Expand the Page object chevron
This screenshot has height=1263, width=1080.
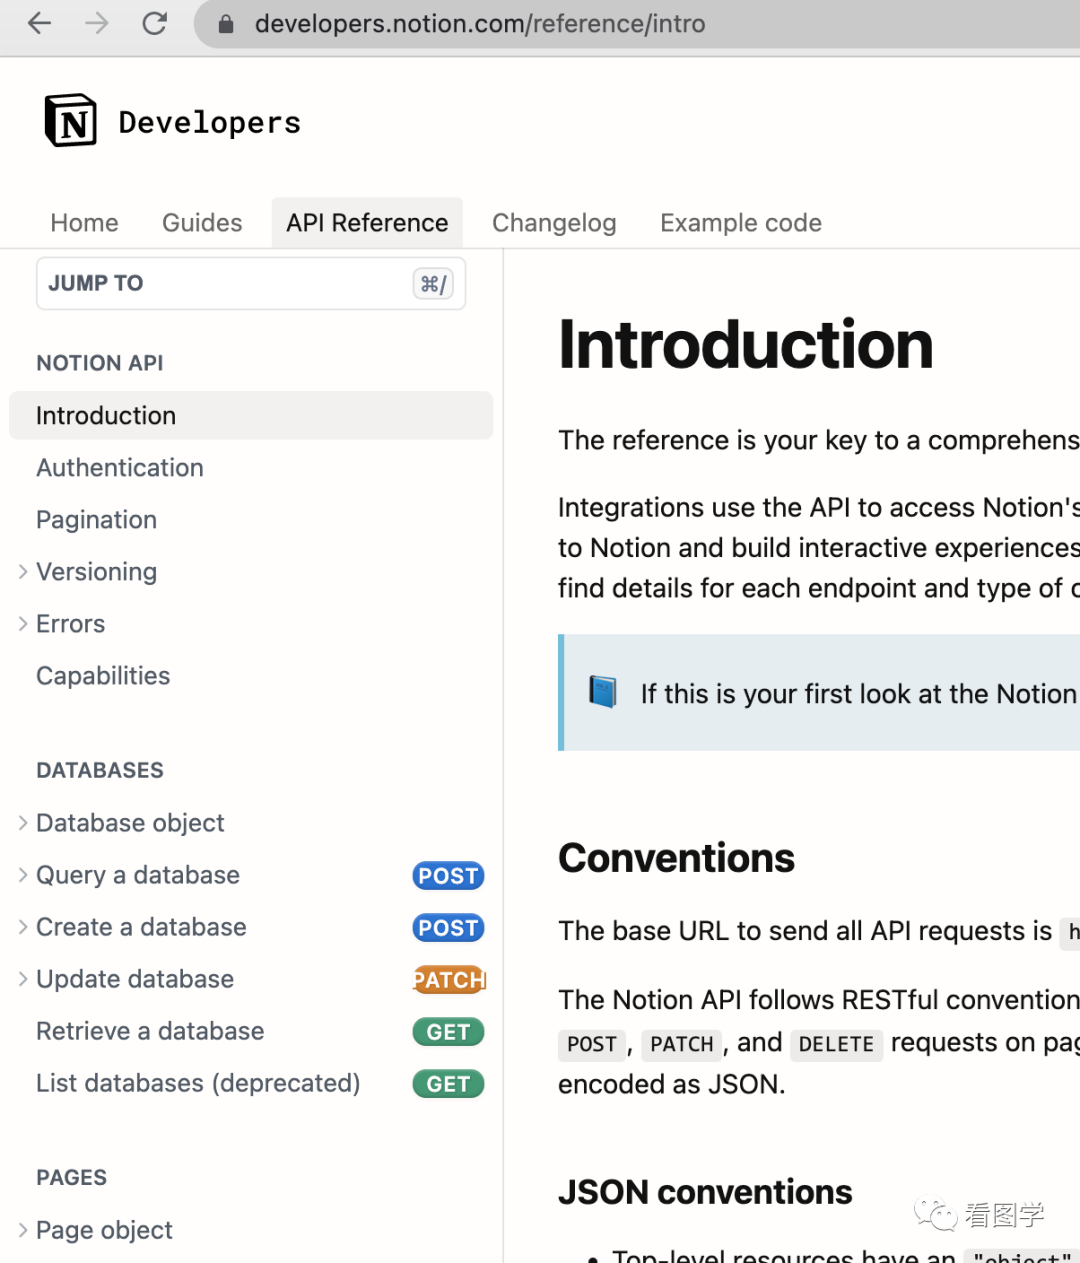(23, 1230)
